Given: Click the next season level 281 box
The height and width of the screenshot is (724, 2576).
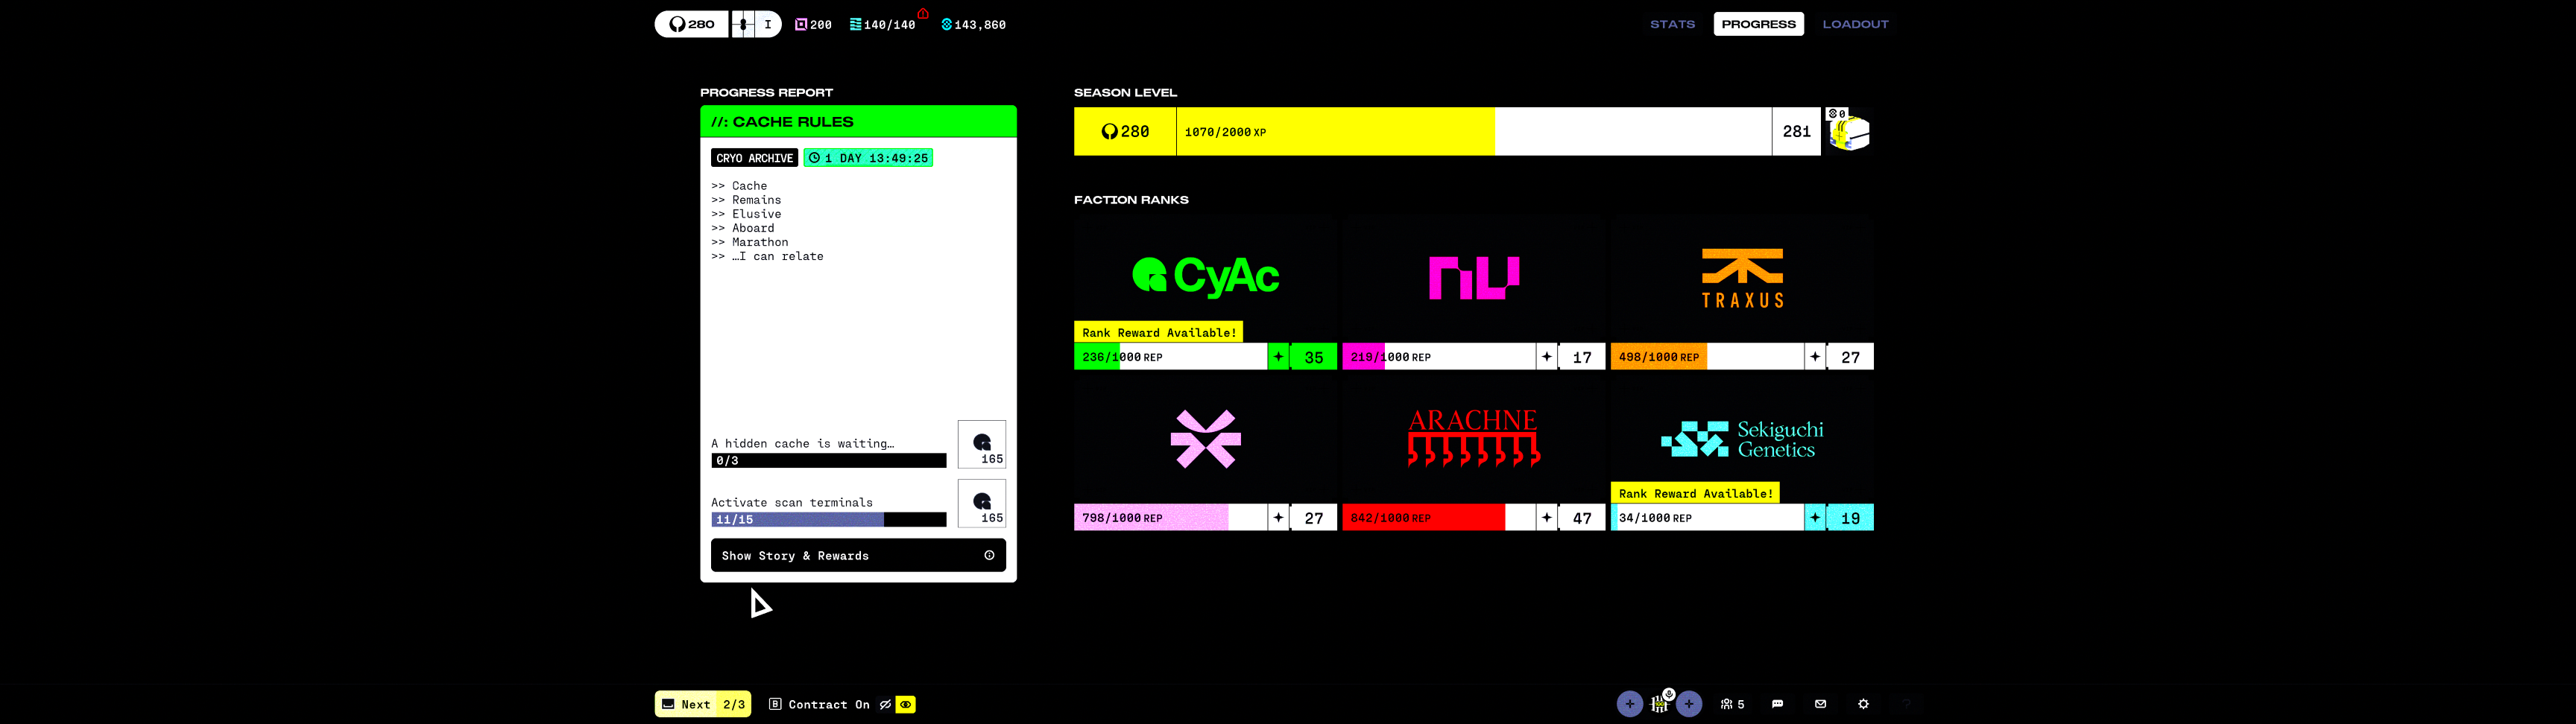Looking at the screenshot, I should [x=1796, y=131].
